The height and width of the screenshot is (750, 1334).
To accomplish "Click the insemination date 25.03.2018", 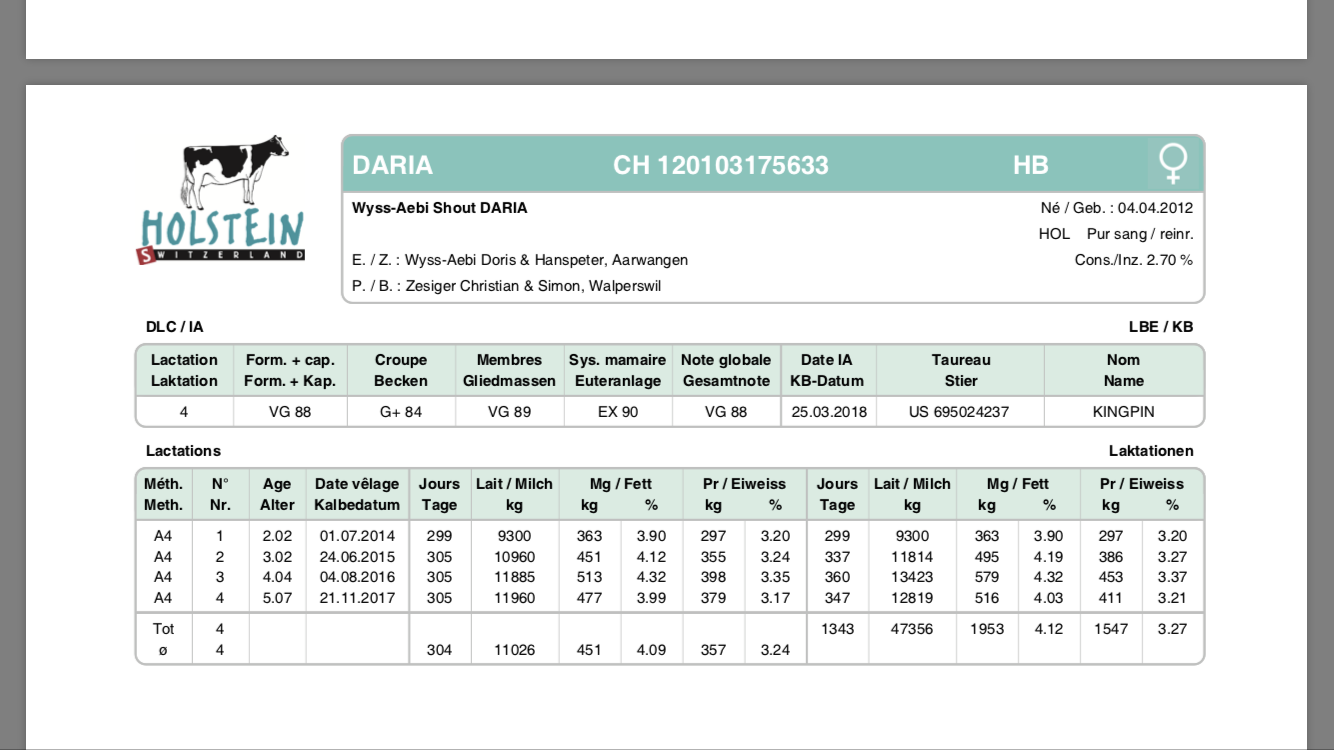I will (827, 411).
